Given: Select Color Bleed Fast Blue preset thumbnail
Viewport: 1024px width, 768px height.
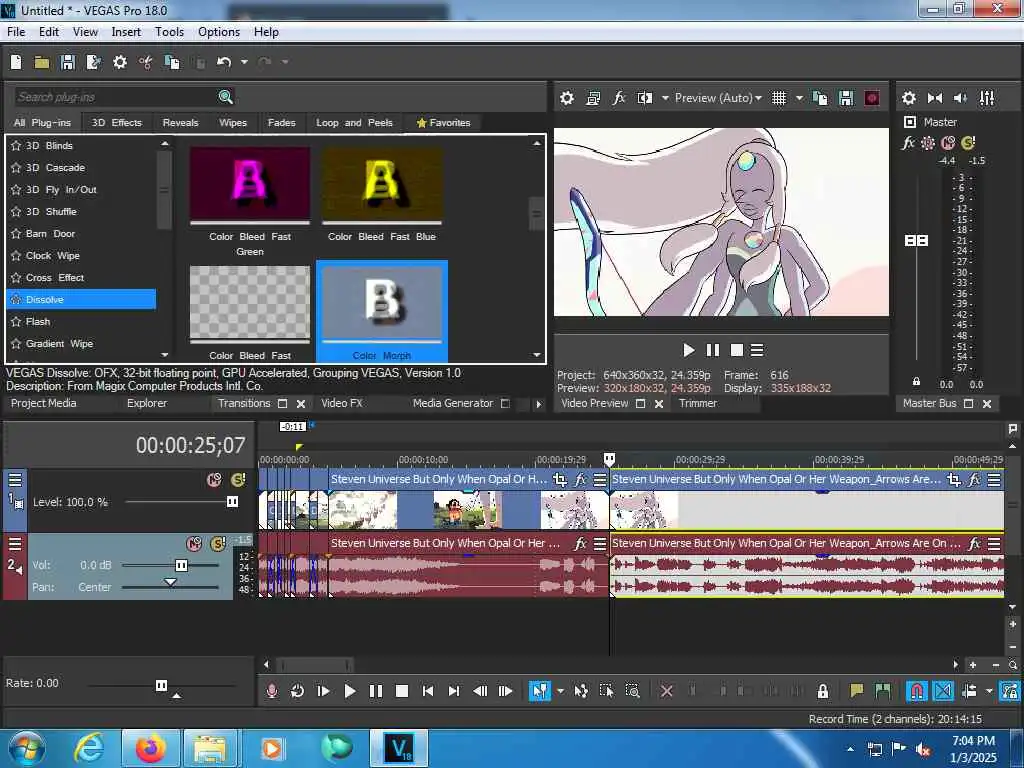Looking at the screenshot, I should coord(382,185).
